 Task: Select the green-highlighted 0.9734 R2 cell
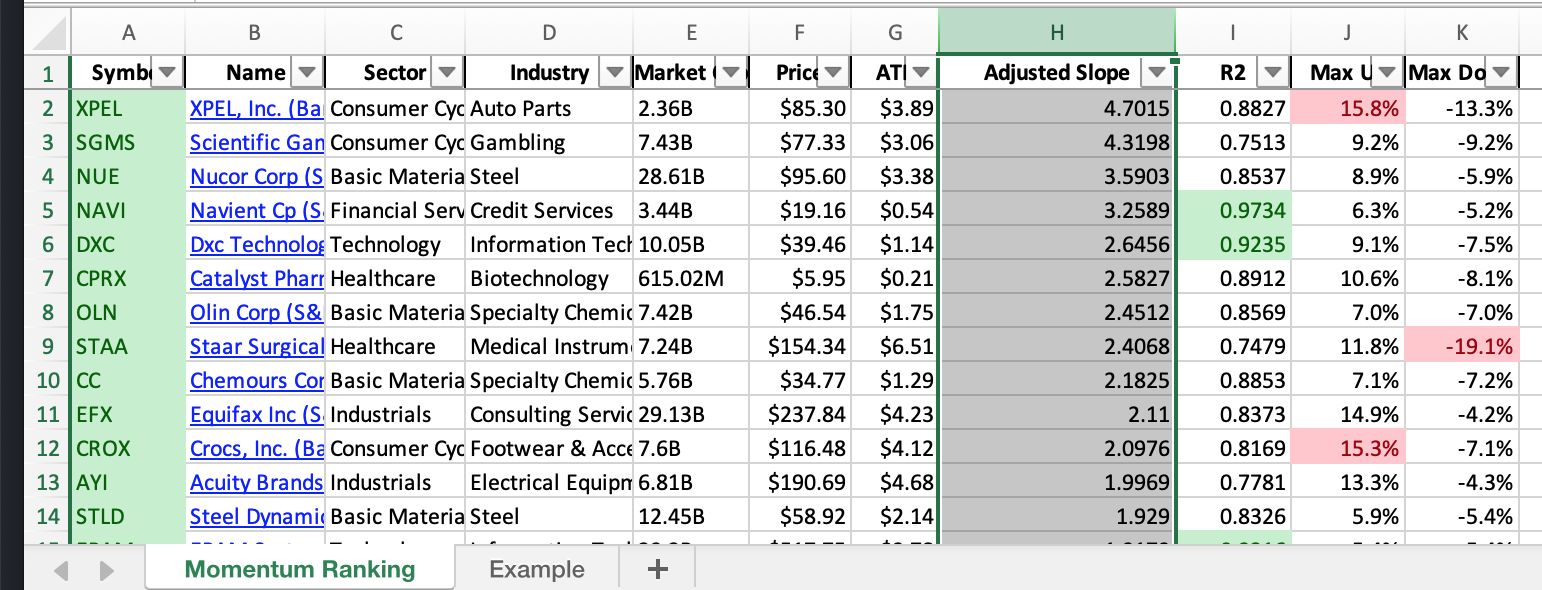(x=1233, y=210)
